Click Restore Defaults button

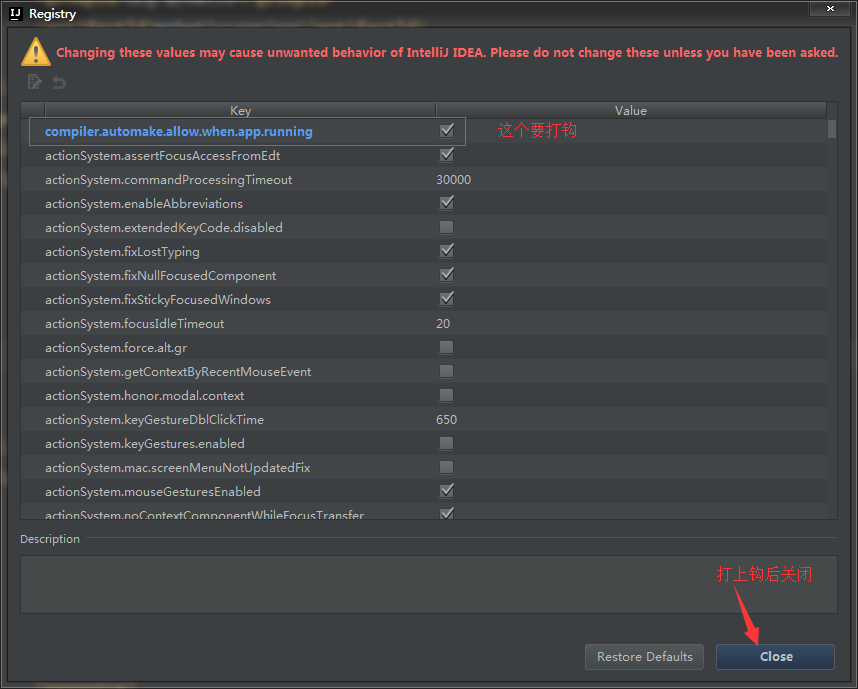click(645, 657)
